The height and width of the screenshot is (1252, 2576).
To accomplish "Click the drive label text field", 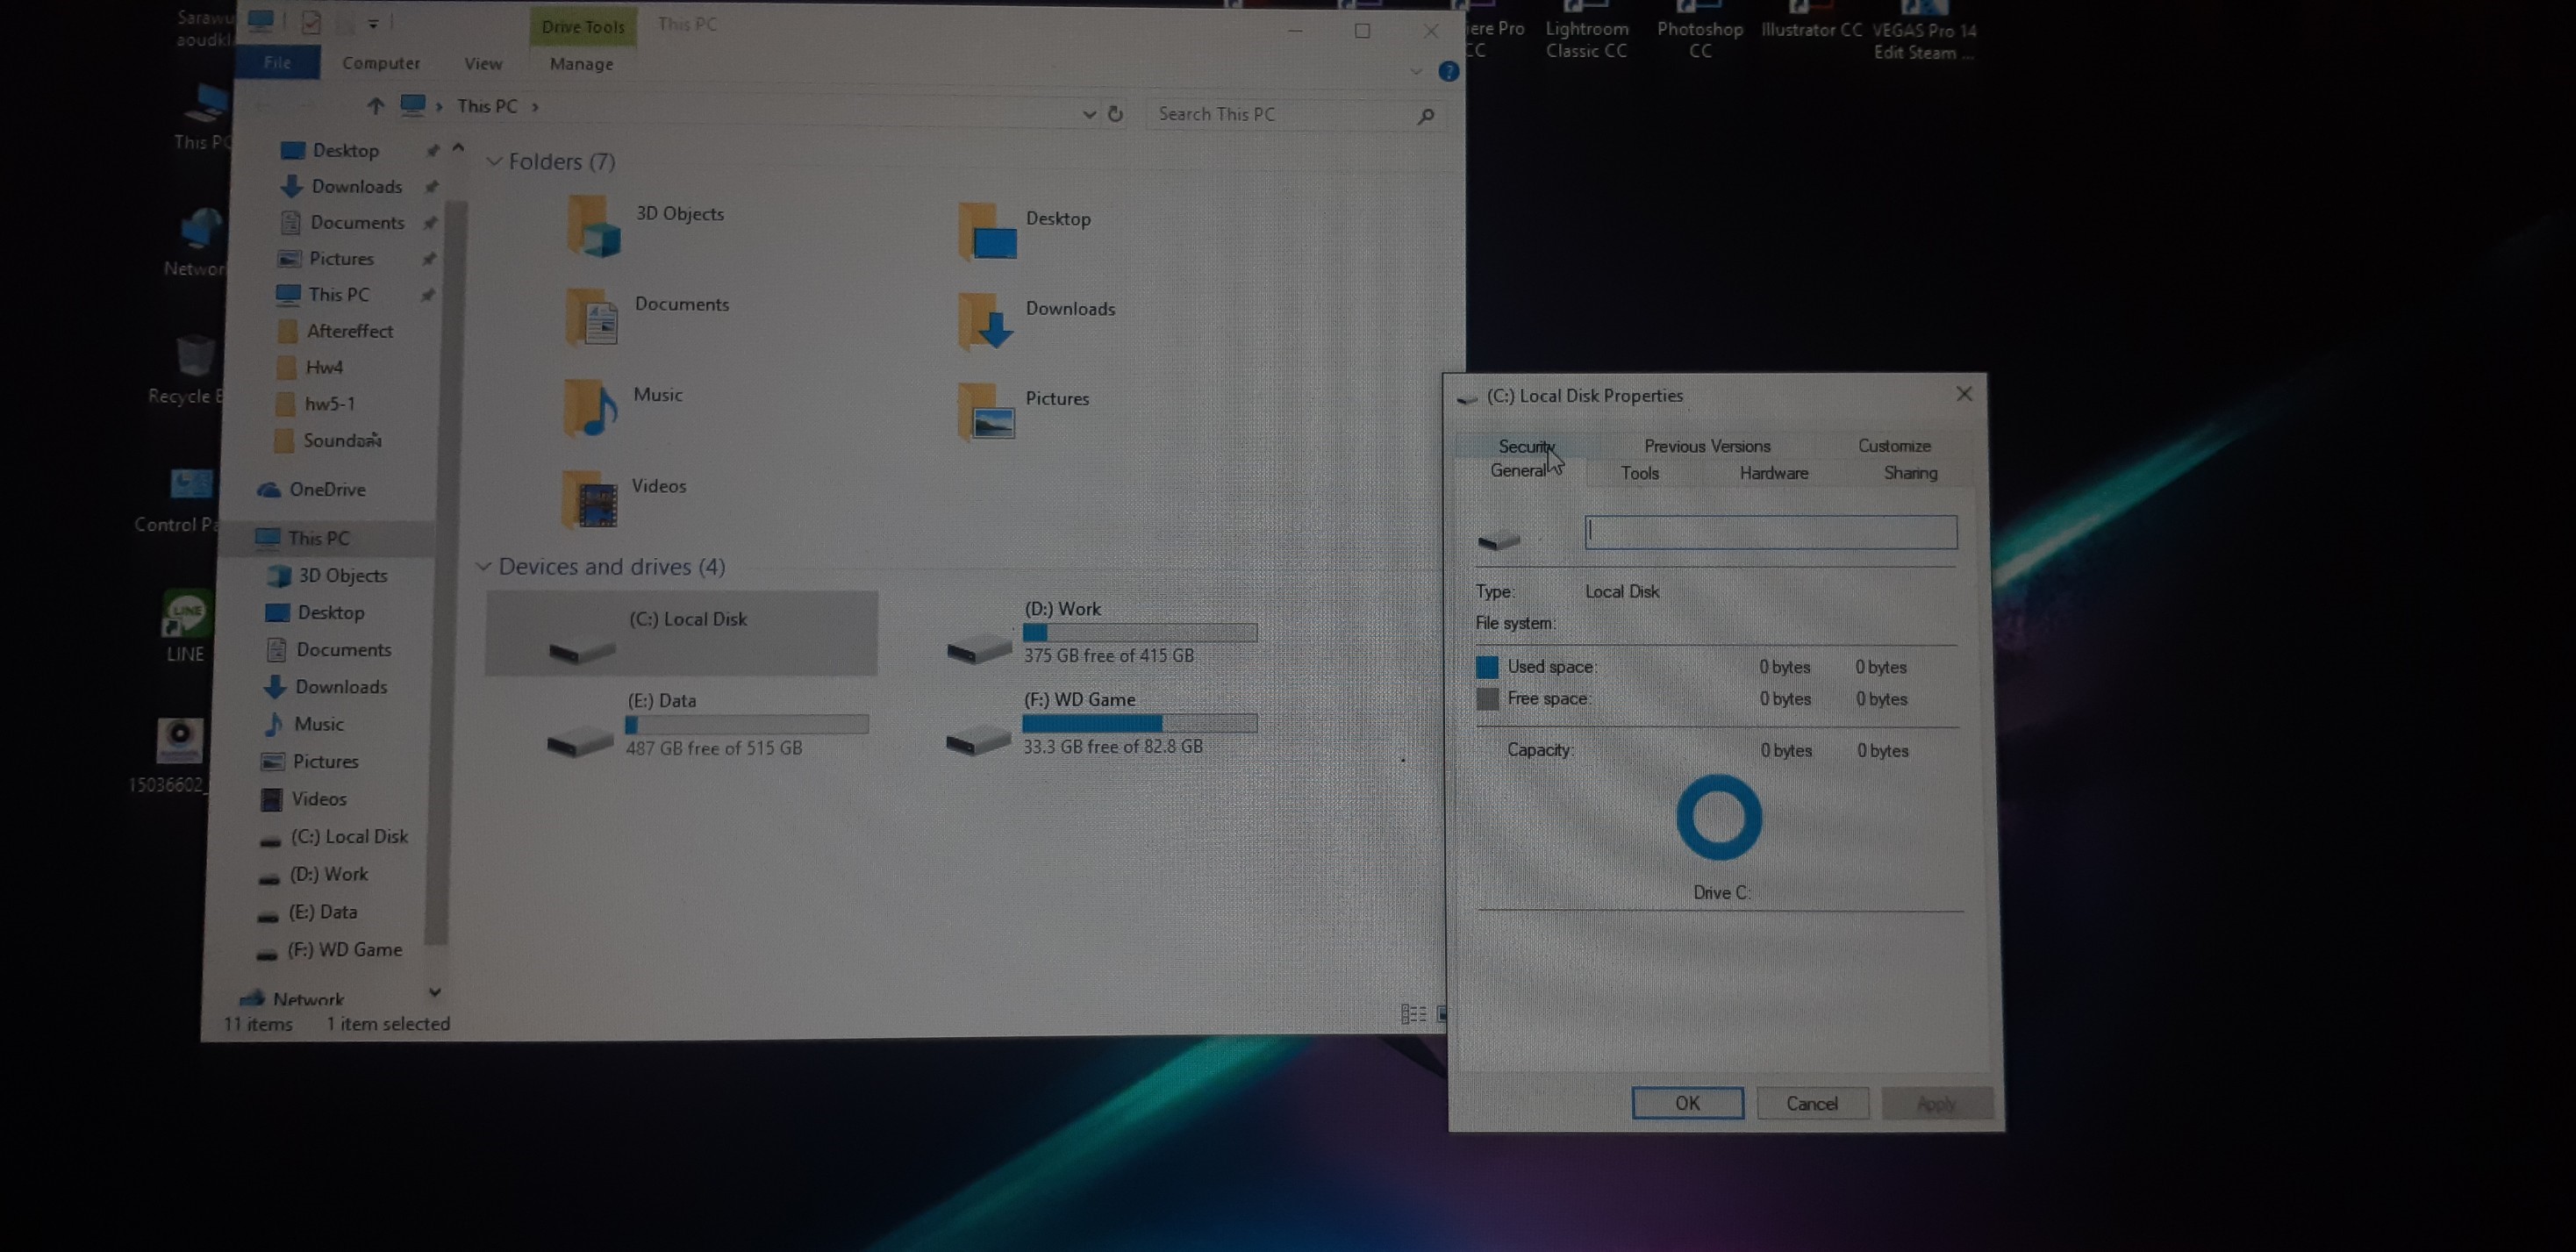I will point(1770,532).
